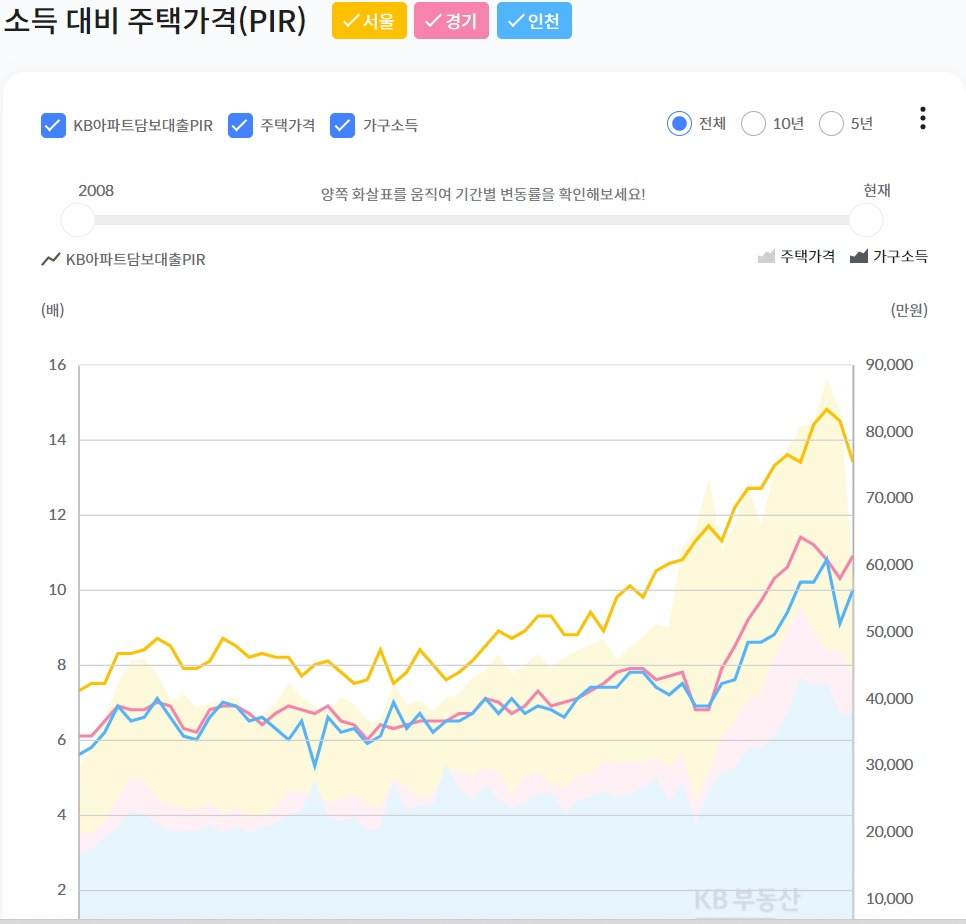Viewport: 966px width, 924px height.
Task: Select the 5년 period radio button
Action: pyautogui.click(x=831, y=123)
